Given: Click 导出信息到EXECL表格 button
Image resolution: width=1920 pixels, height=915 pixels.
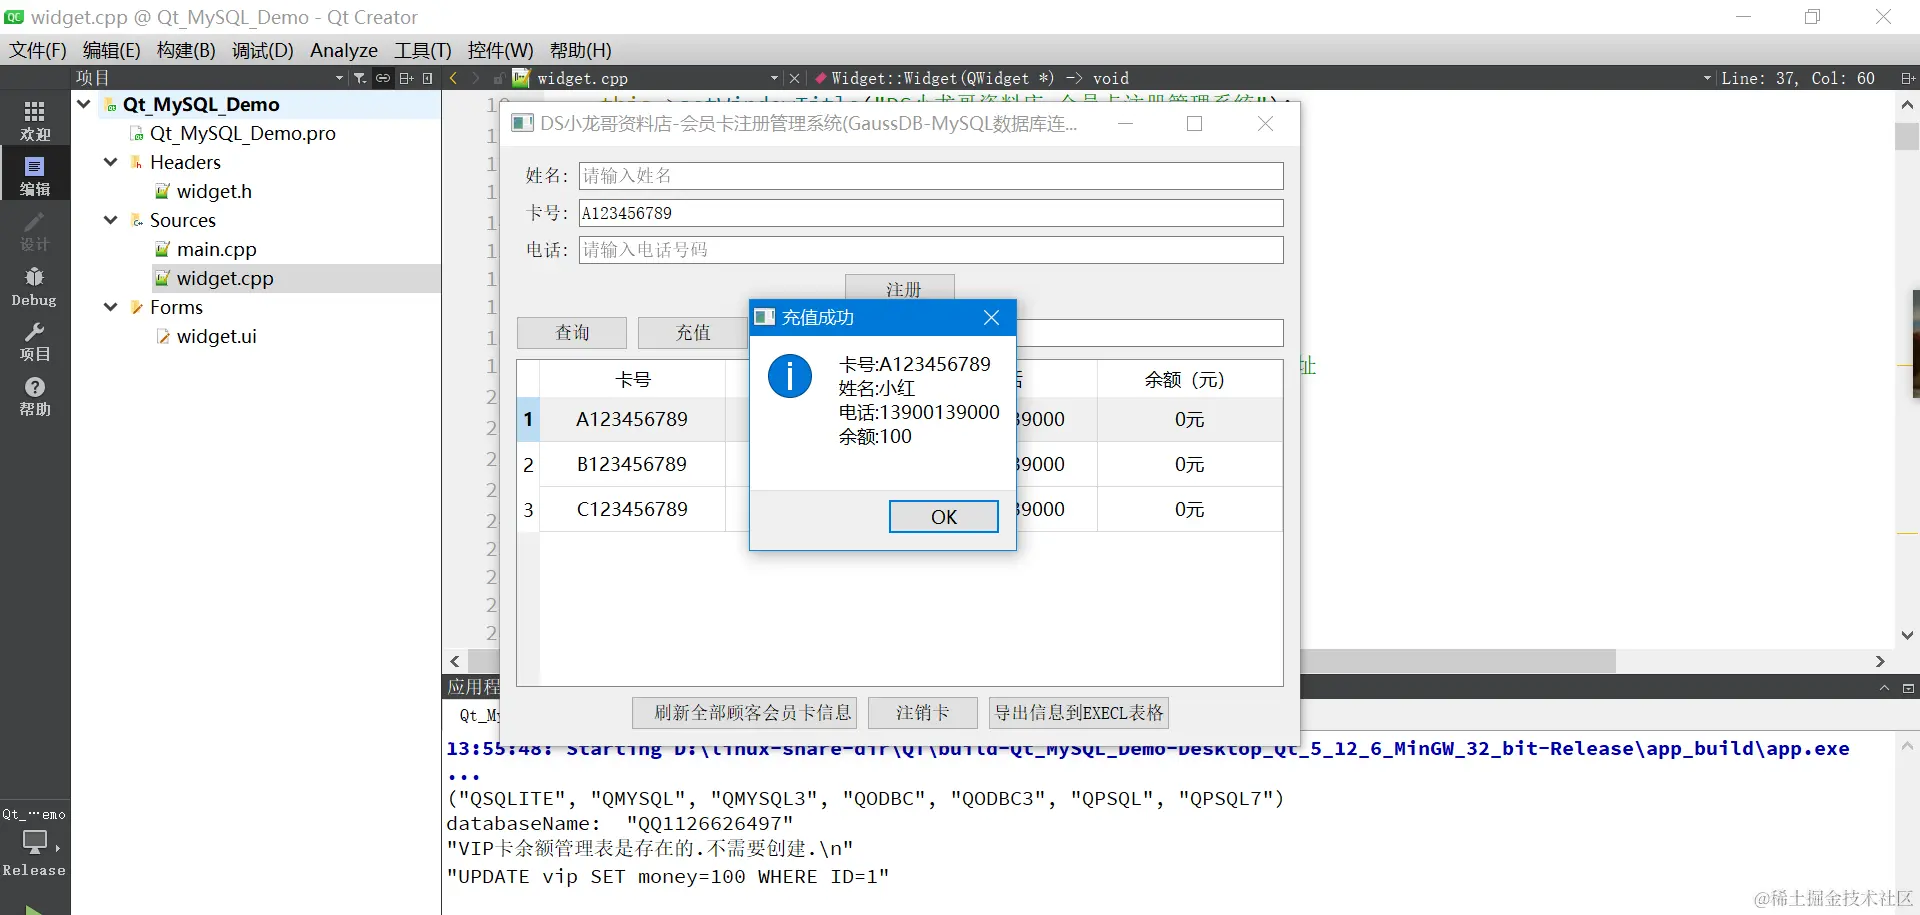Looking at the screenshot, I should [1079, 713].
